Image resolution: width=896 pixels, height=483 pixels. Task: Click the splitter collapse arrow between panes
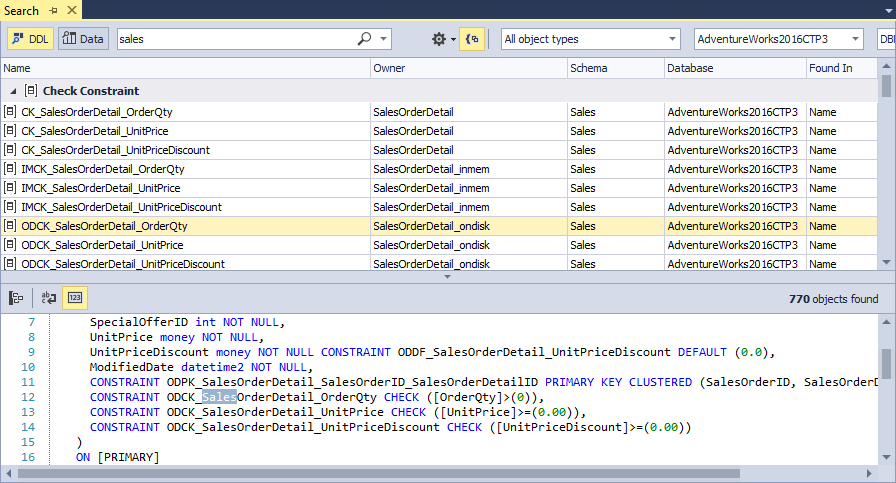(447, 276)
